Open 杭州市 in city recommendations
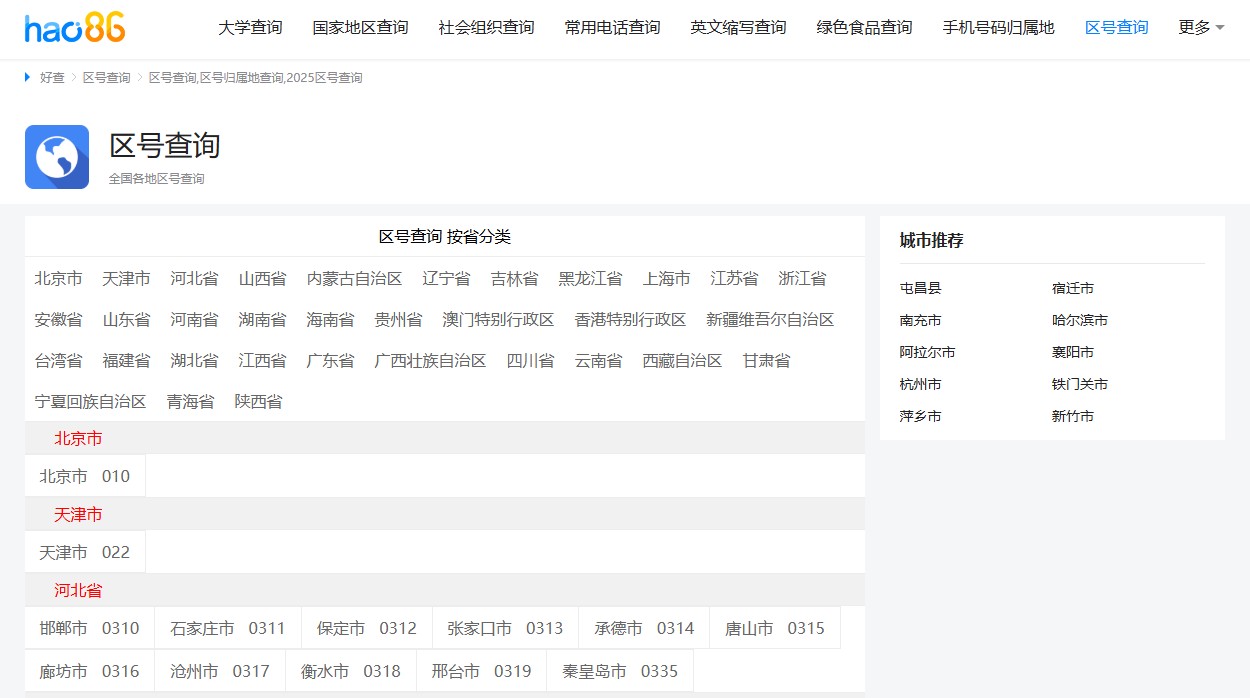The image size is (1250, 698). click(920, 384)
